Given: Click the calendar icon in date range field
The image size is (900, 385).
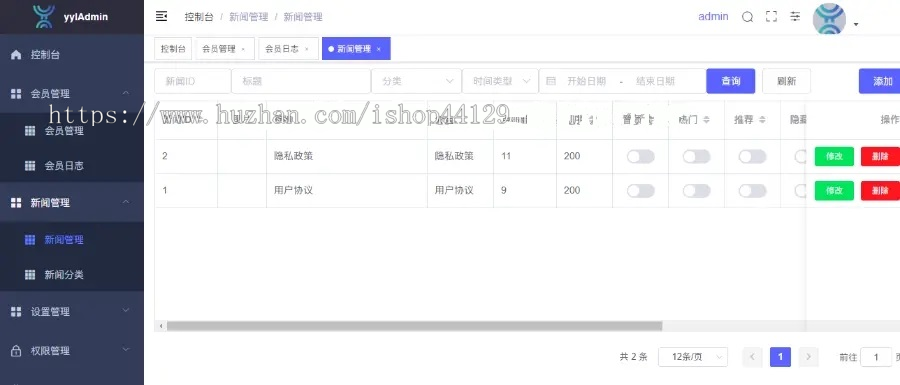Looking at the screenshot, I should coord(551,81).
